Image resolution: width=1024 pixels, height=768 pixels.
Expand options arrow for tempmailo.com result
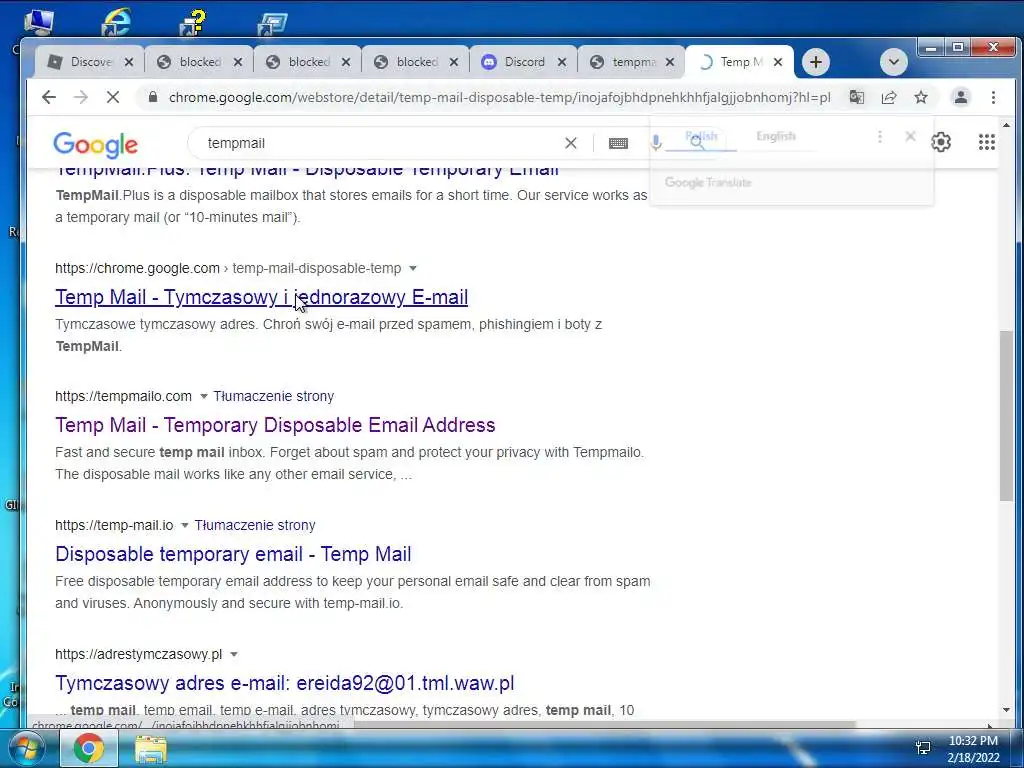(203, 396)
